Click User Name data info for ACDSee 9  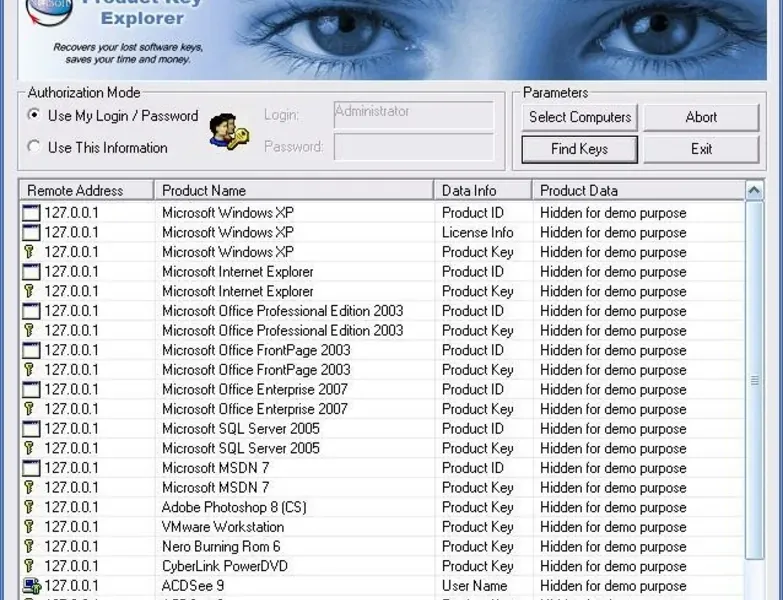pos(474,586)
